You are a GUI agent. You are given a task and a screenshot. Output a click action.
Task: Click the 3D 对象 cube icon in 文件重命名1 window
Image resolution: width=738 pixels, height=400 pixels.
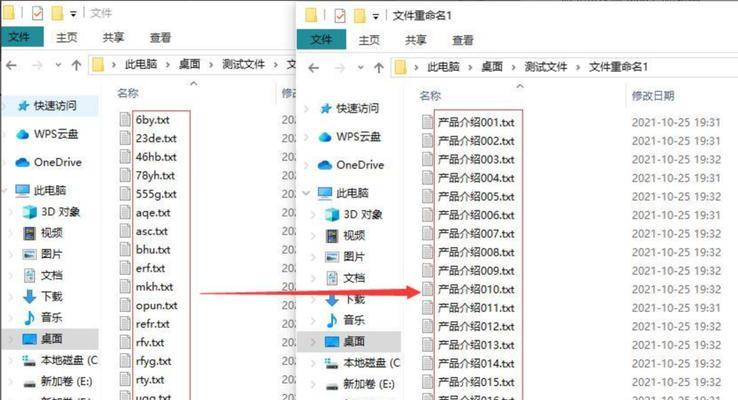point(332,215)
